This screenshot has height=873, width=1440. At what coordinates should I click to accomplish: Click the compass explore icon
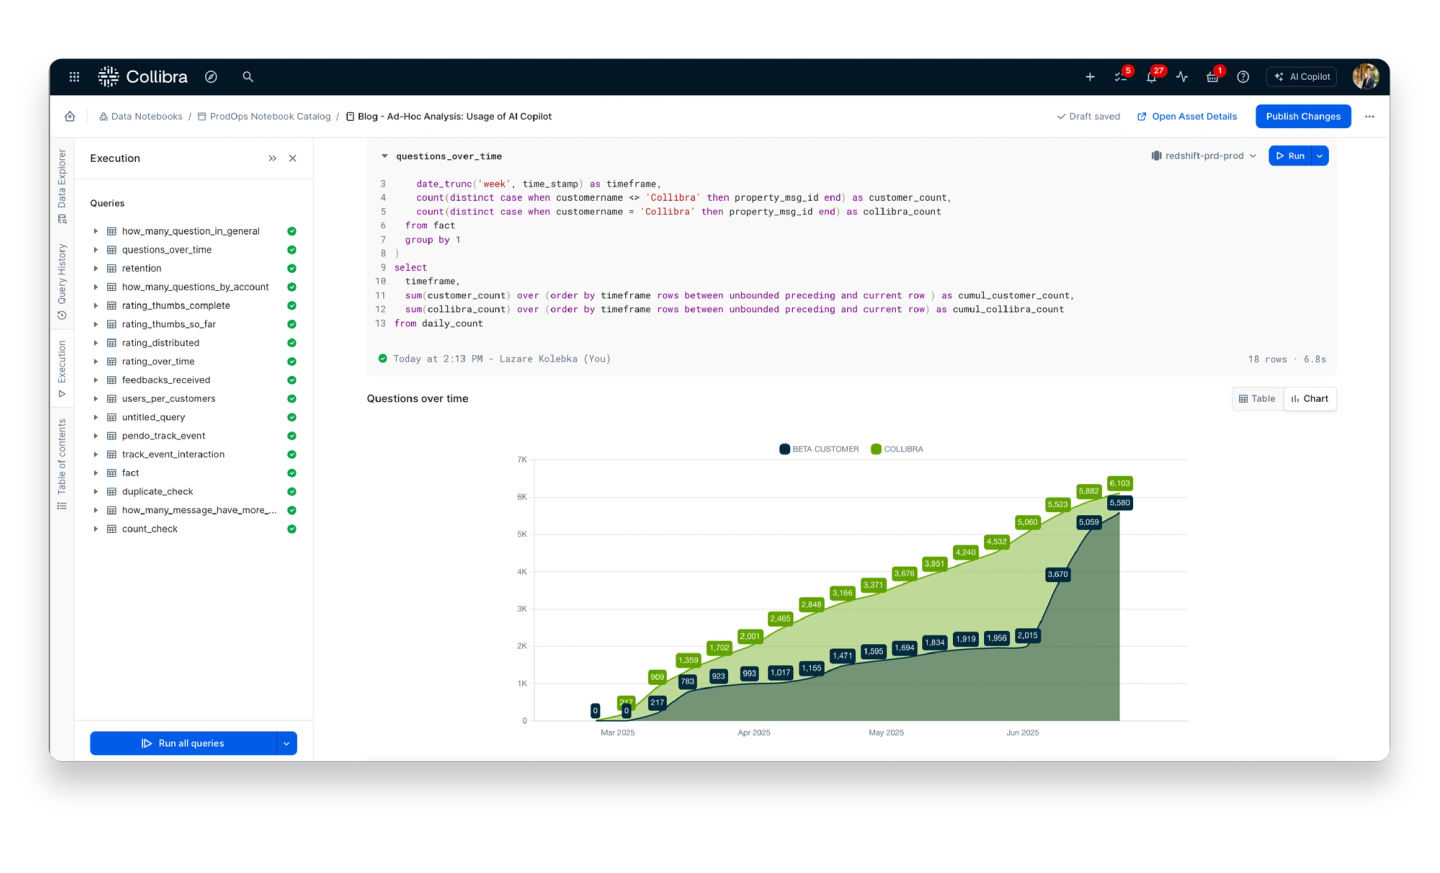coord(211,77)
